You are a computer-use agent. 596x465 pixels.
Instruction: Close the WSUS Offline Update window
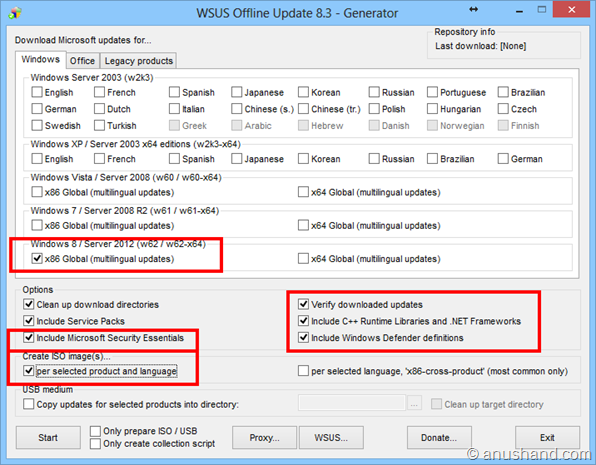click(571, 10)
